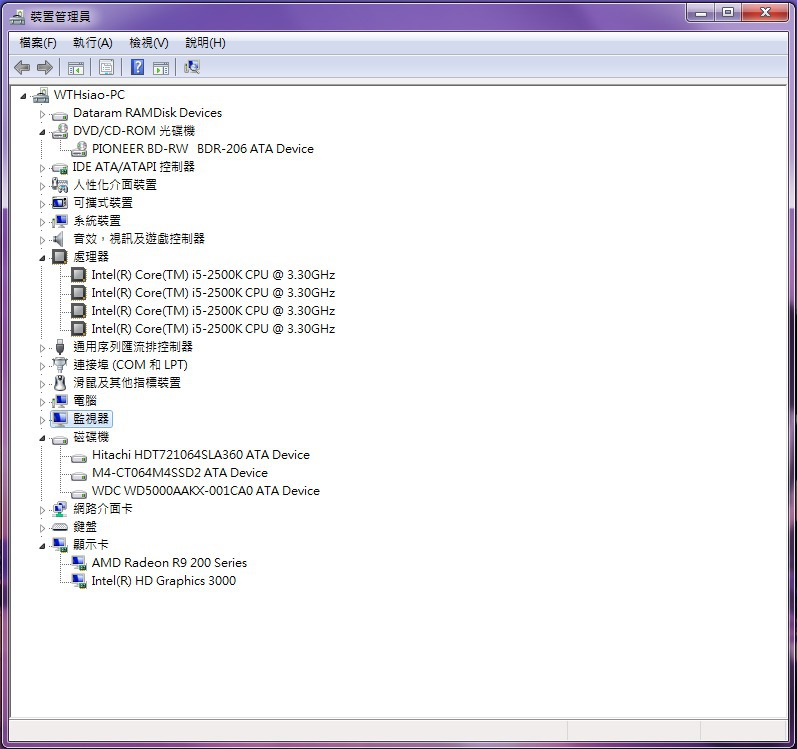This screenshot has width=797, height=749.
Task: Select Intel(R) HD Graphics 3000
Action: (164, 581)
